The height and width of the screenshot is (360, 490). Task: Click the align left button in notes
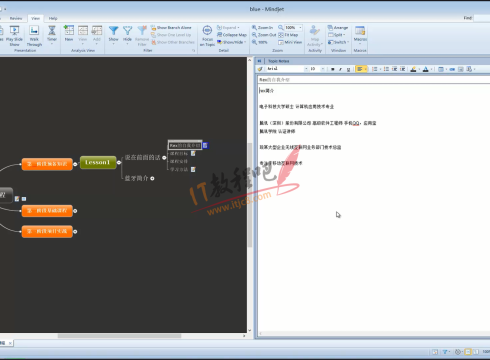point(359,69)
